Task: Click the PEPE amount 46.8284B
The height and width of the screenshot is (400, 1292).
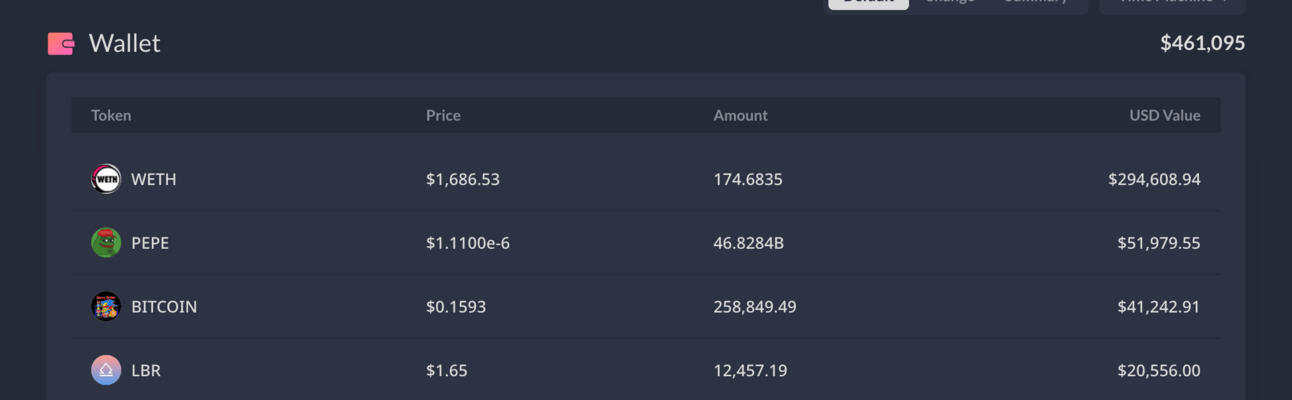Action: [x=749, y=243]
